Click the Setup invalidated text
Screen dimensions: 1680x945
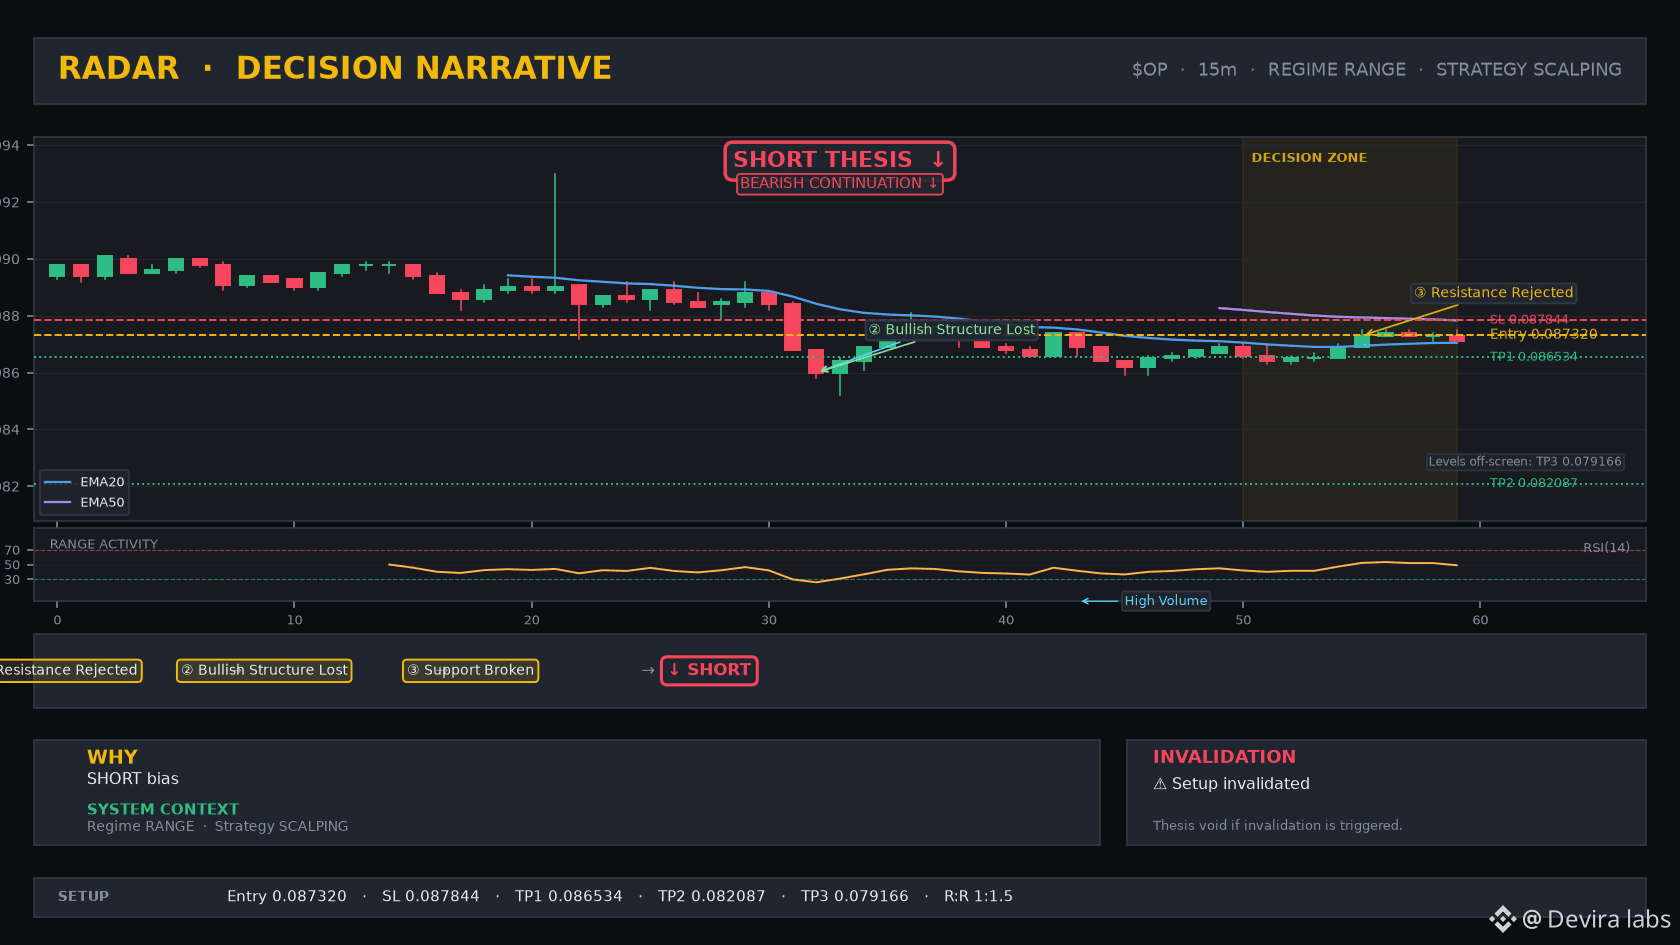click(1241, 784)
